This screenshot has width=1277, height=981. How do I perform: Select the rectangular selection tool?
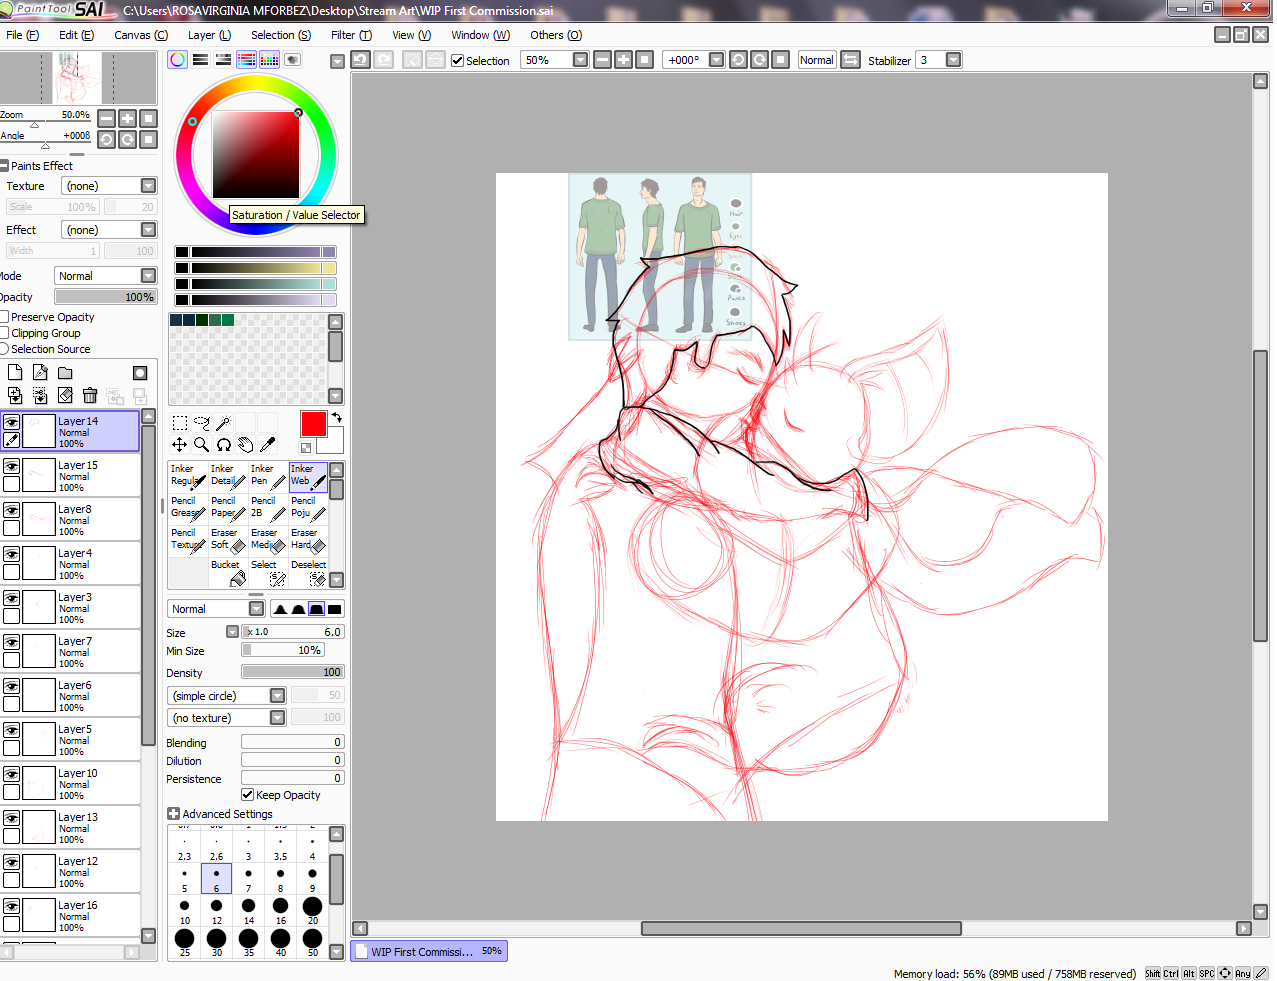click(x=180, y=423)
